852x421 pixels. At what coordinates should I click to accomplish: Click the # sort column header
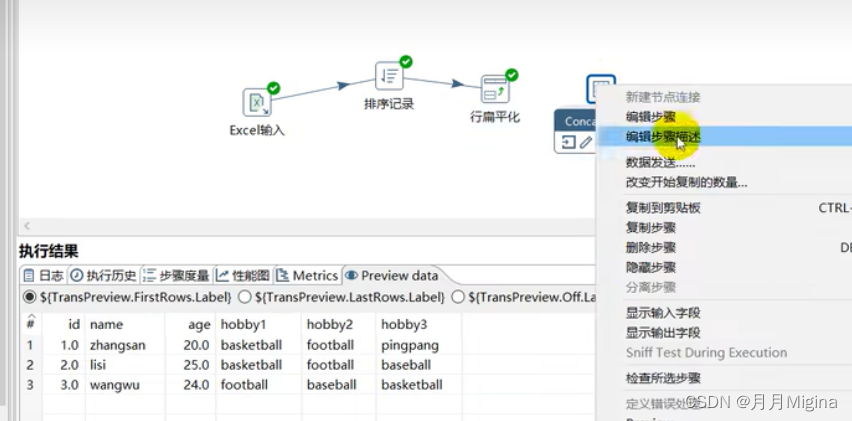[x=31, y=323]
